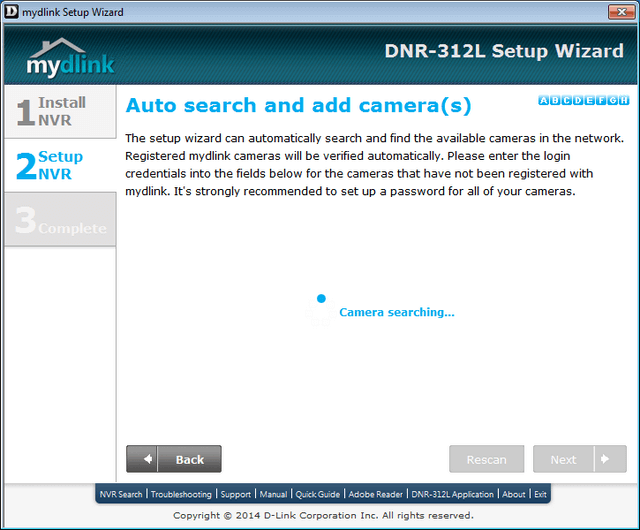The height and width of the screenshot is (530, 640).
Task: Click the letter B step icon
Action: click(555, 100)
